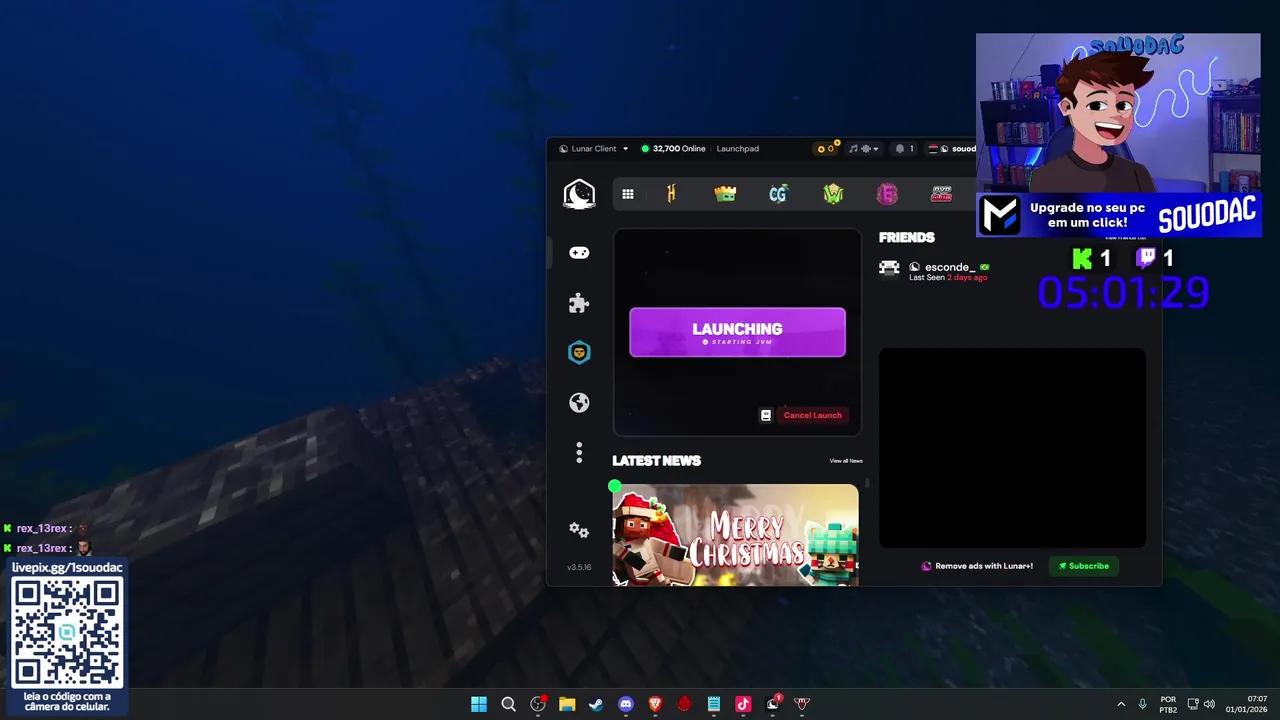Open OBS Studio from the taskbar
The height and width of the screenshot is (720, 1280).
click(538, 704)
